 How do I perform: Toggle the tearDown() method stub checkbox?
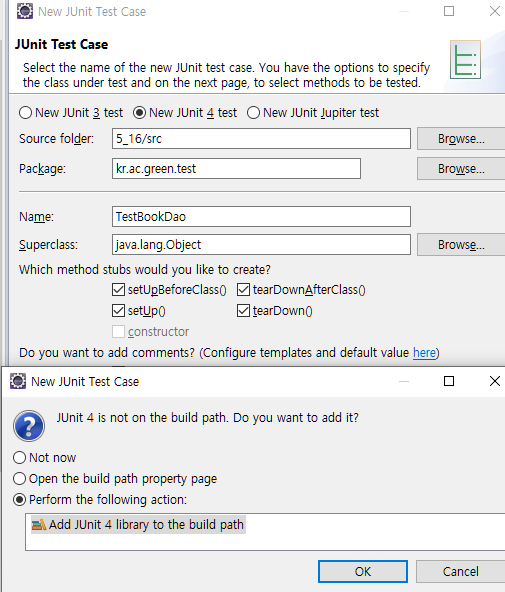[243, 311]
